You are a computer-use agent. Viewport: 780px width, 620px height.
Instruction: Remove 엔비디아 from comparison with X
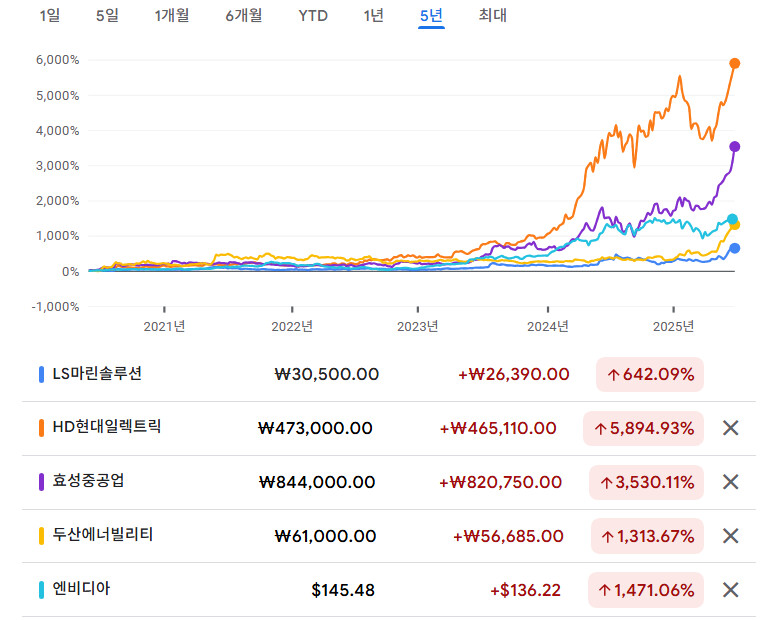pyautogui.click(x=730, y=590)
